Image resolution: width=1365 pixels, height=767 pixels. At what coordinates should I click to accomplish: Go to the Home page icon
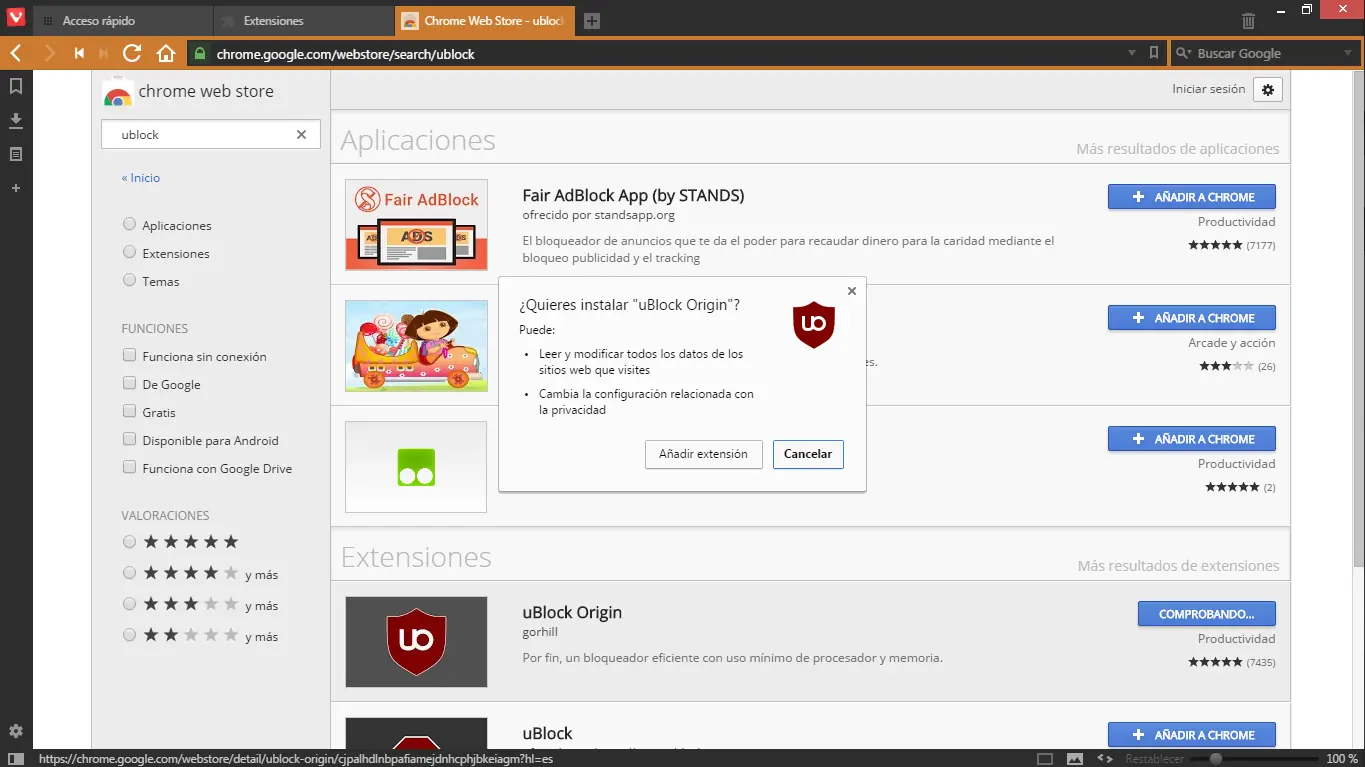click(166, 53)
